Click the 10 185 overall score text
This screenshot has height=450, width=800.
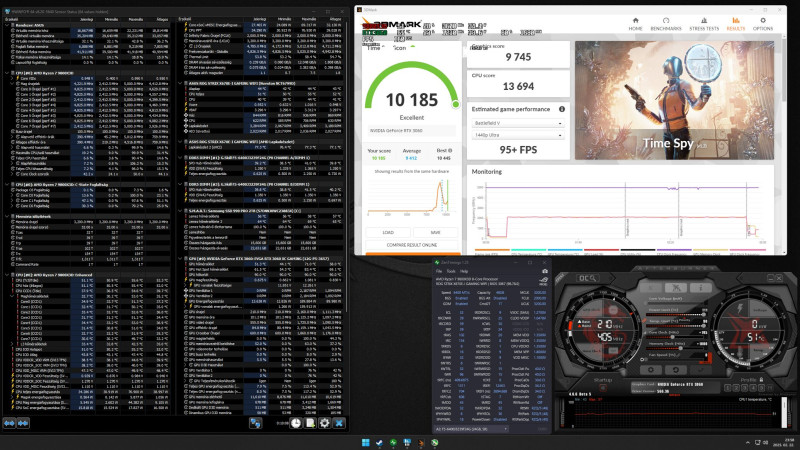pos(412,100)
